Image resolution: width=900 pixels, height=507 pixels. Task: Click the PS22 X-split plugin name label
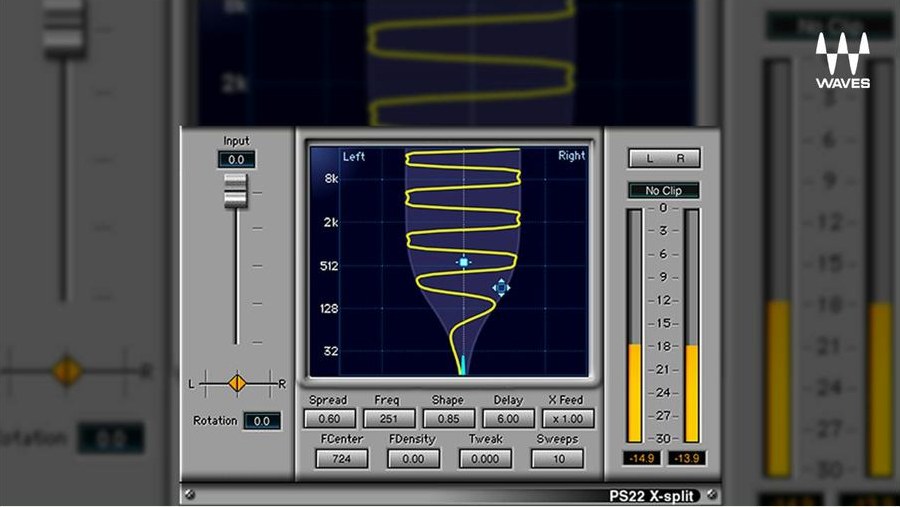coord(651,496)
